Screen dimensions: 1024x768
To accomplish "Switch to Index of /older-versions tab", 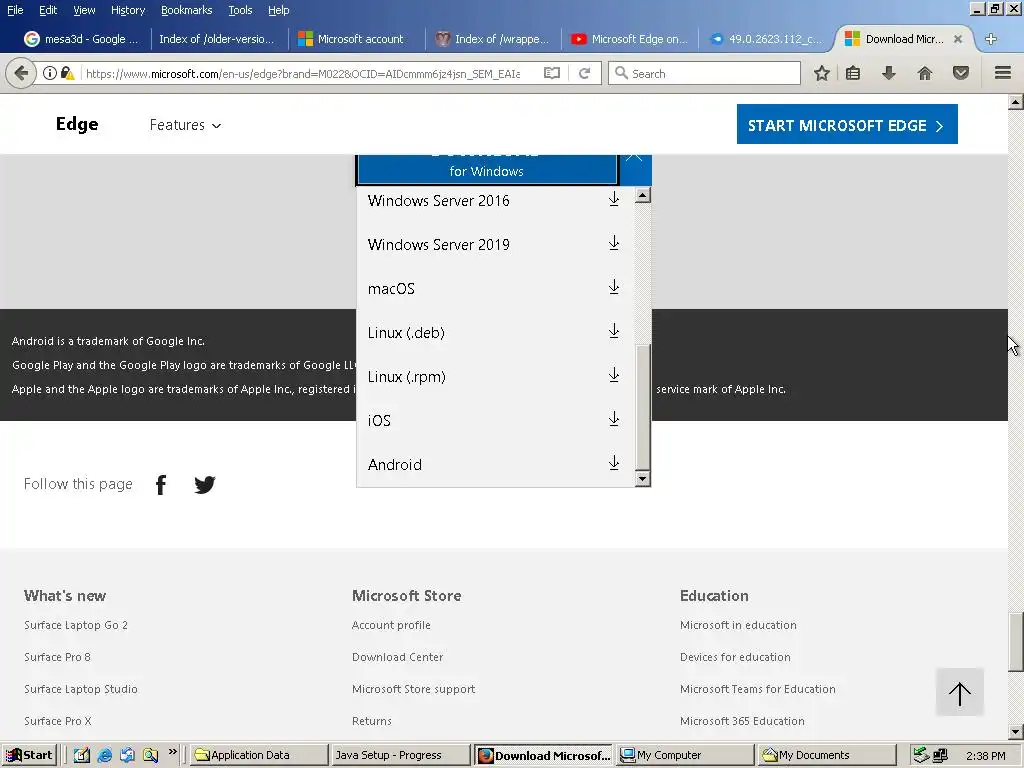I will click(216, 39).
